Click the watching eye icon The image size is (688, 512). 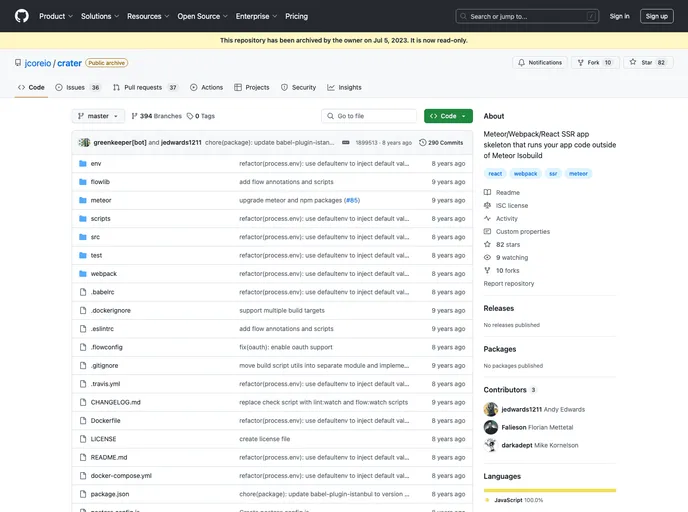coord(487,258)
